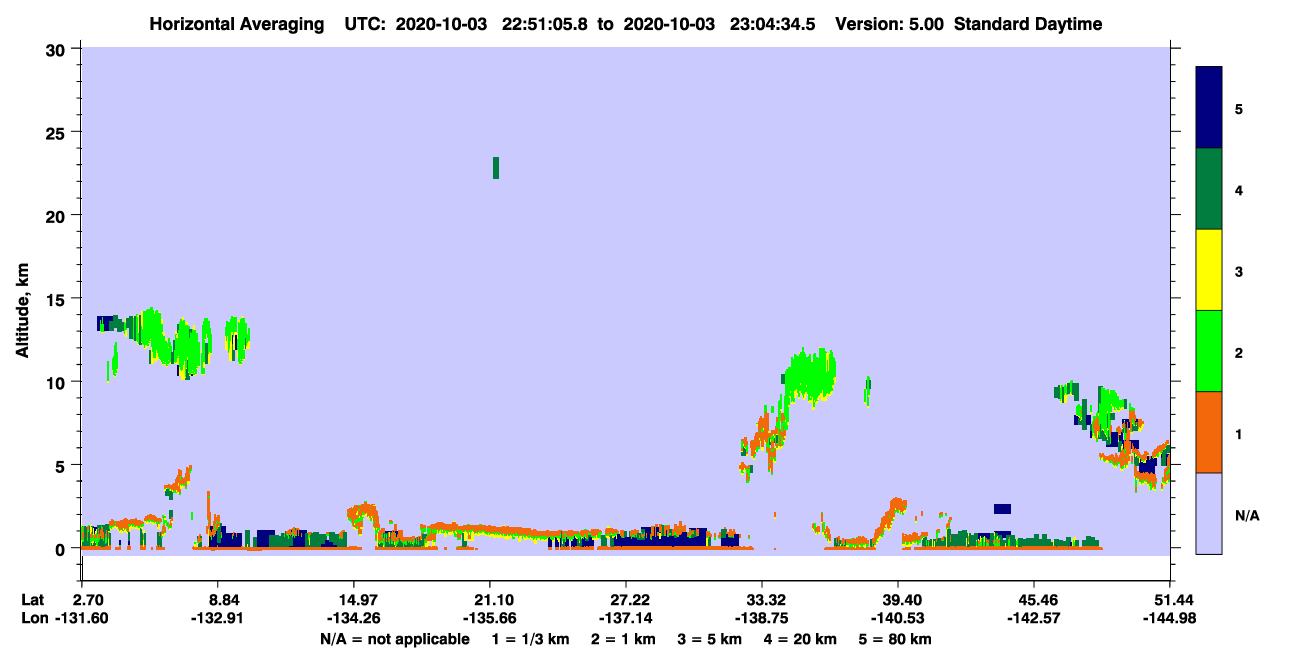Click the yellow colorbar segment labeled 3
Screen dimensions: 1300x667
pos(1209,270)
